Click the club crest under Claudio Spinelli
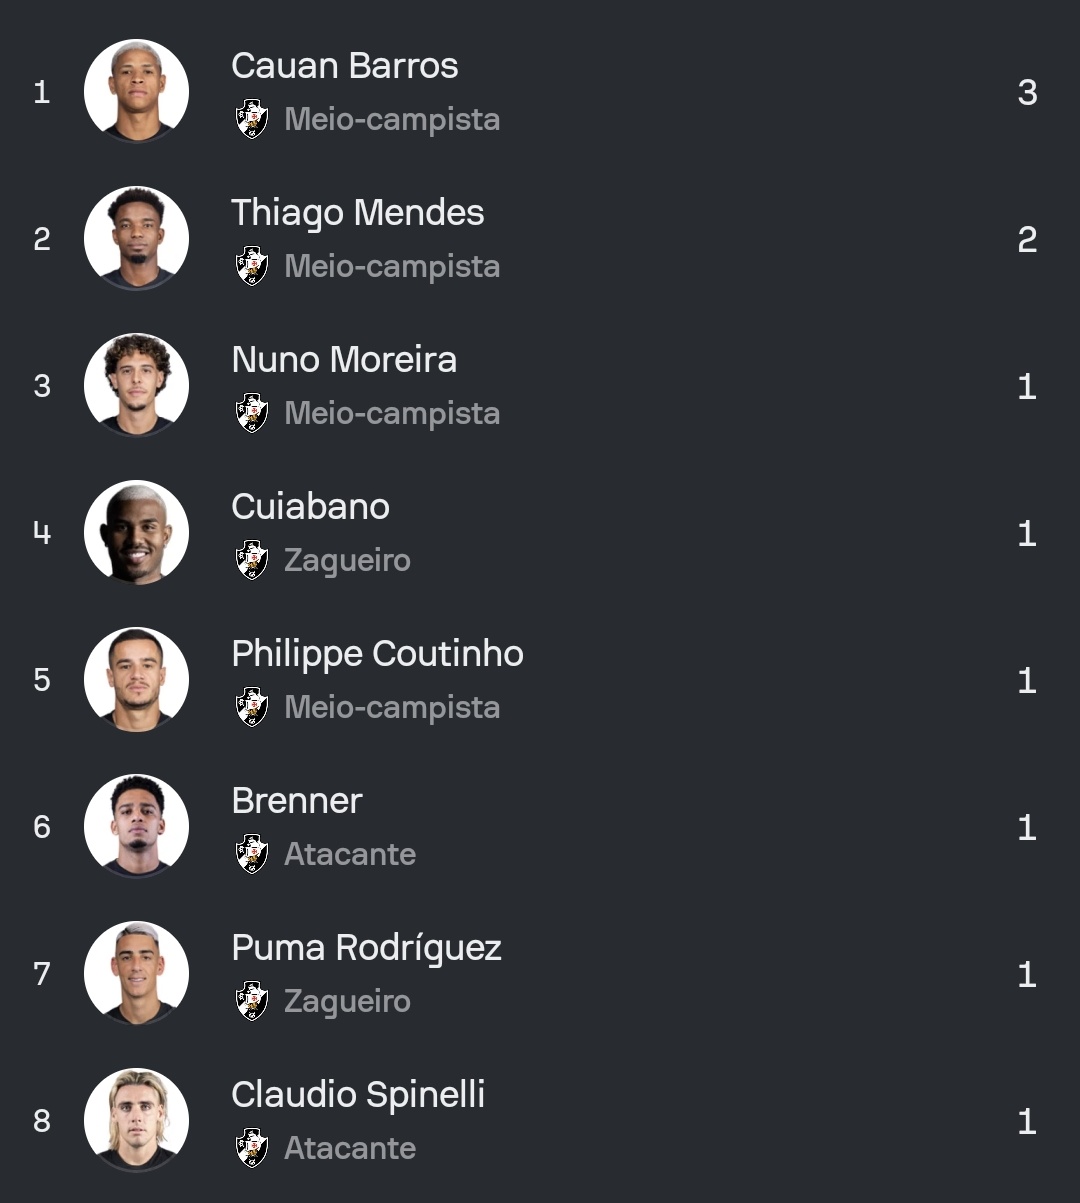Image resolution: width=1080 pixels, height=1203 pixels. [251, 1148]
